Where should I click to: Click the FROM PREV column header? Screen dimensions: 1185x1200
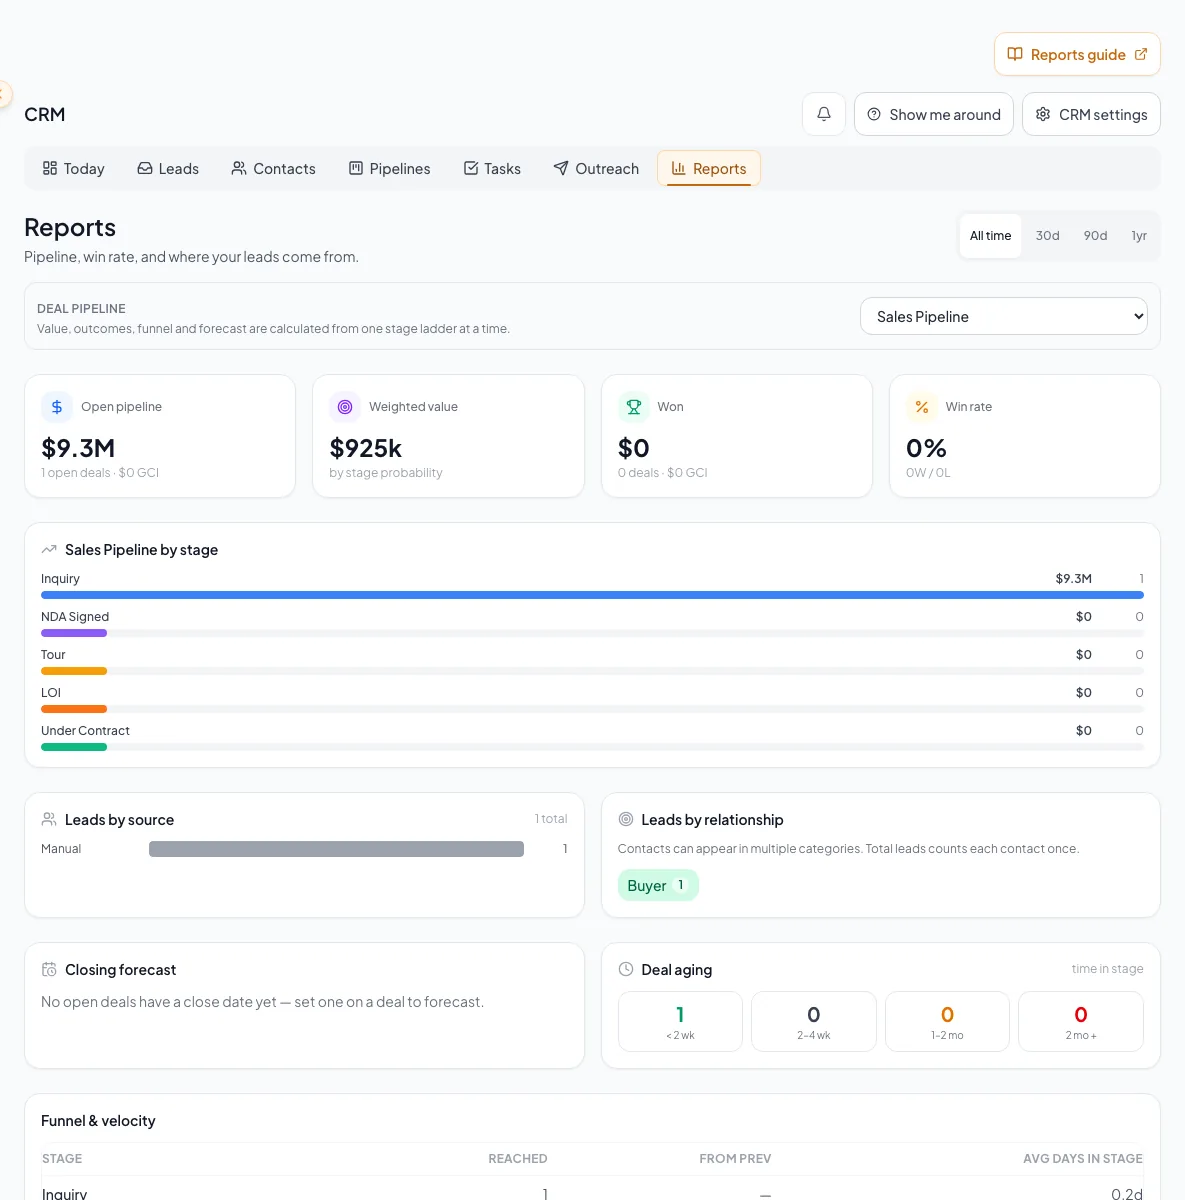pos(735,1158)
